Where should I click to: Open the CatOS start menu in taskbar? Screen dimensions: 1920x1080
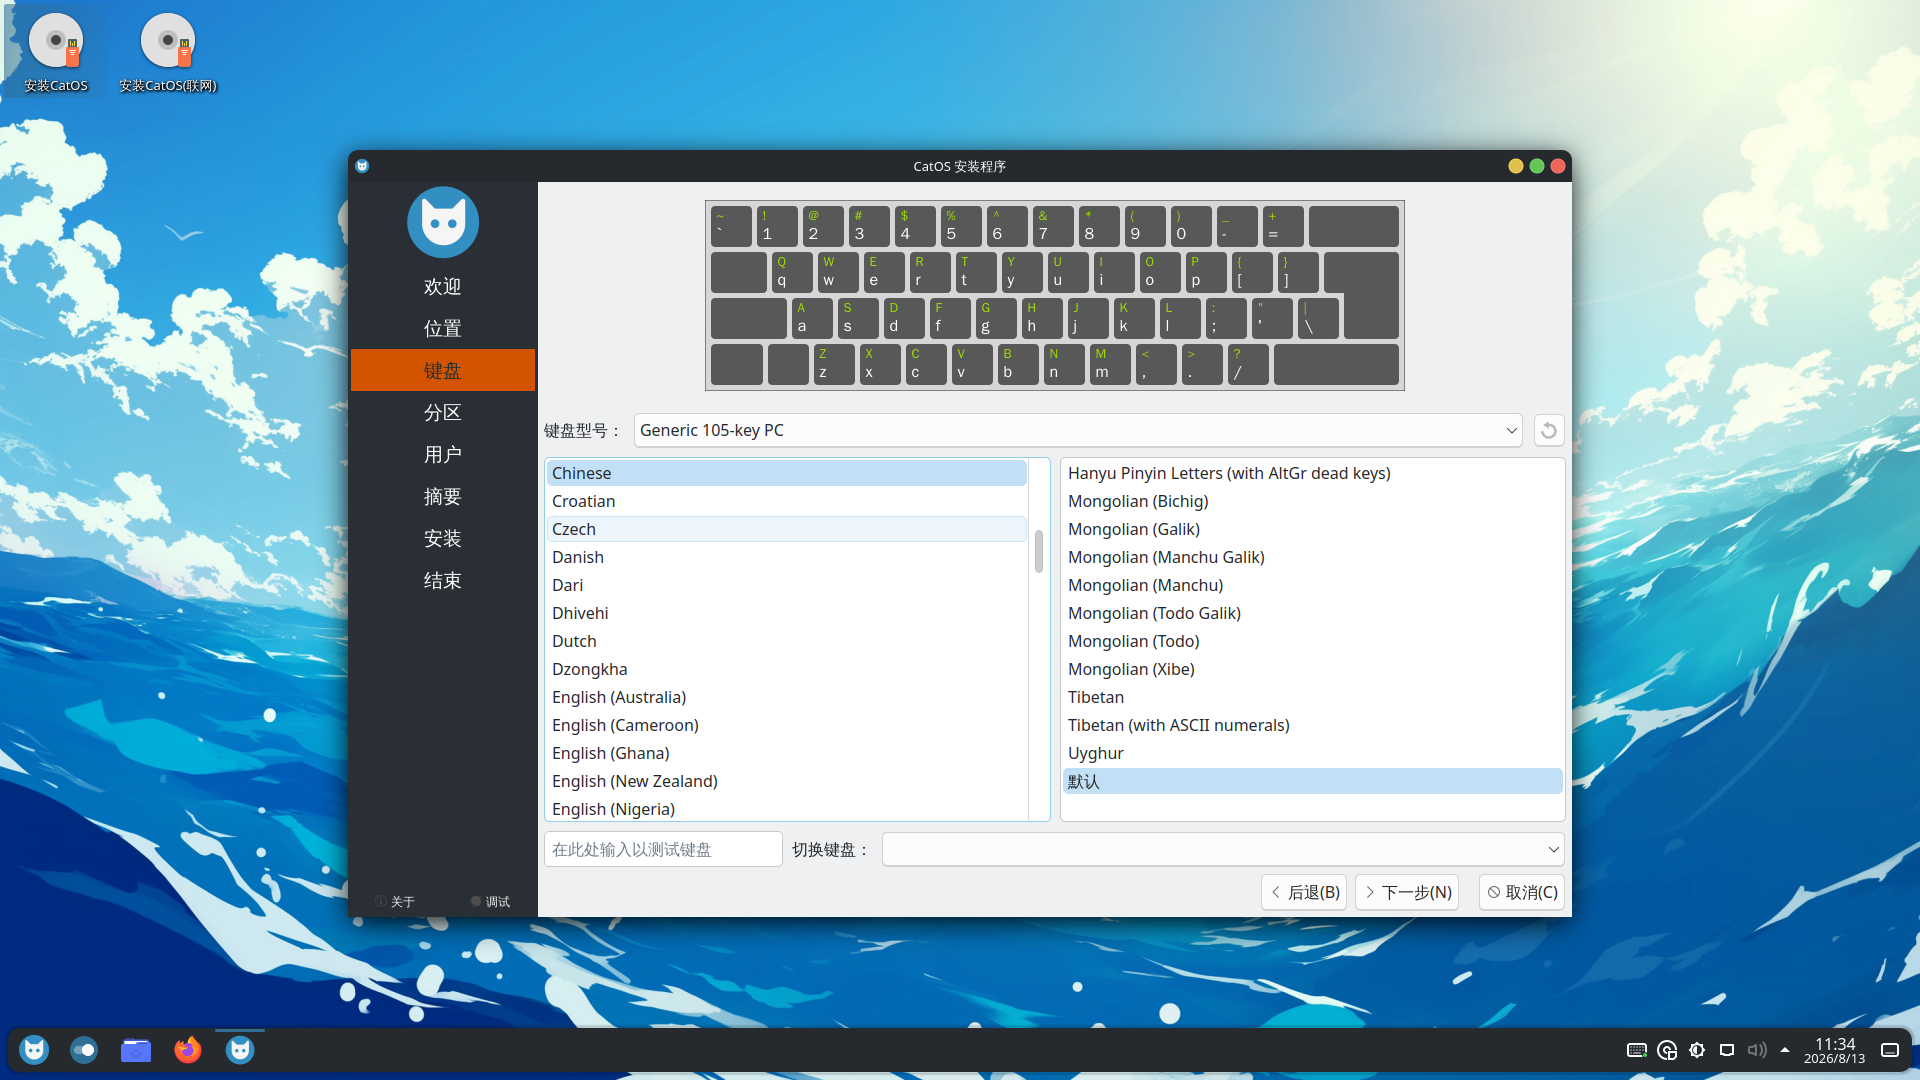34,1050
